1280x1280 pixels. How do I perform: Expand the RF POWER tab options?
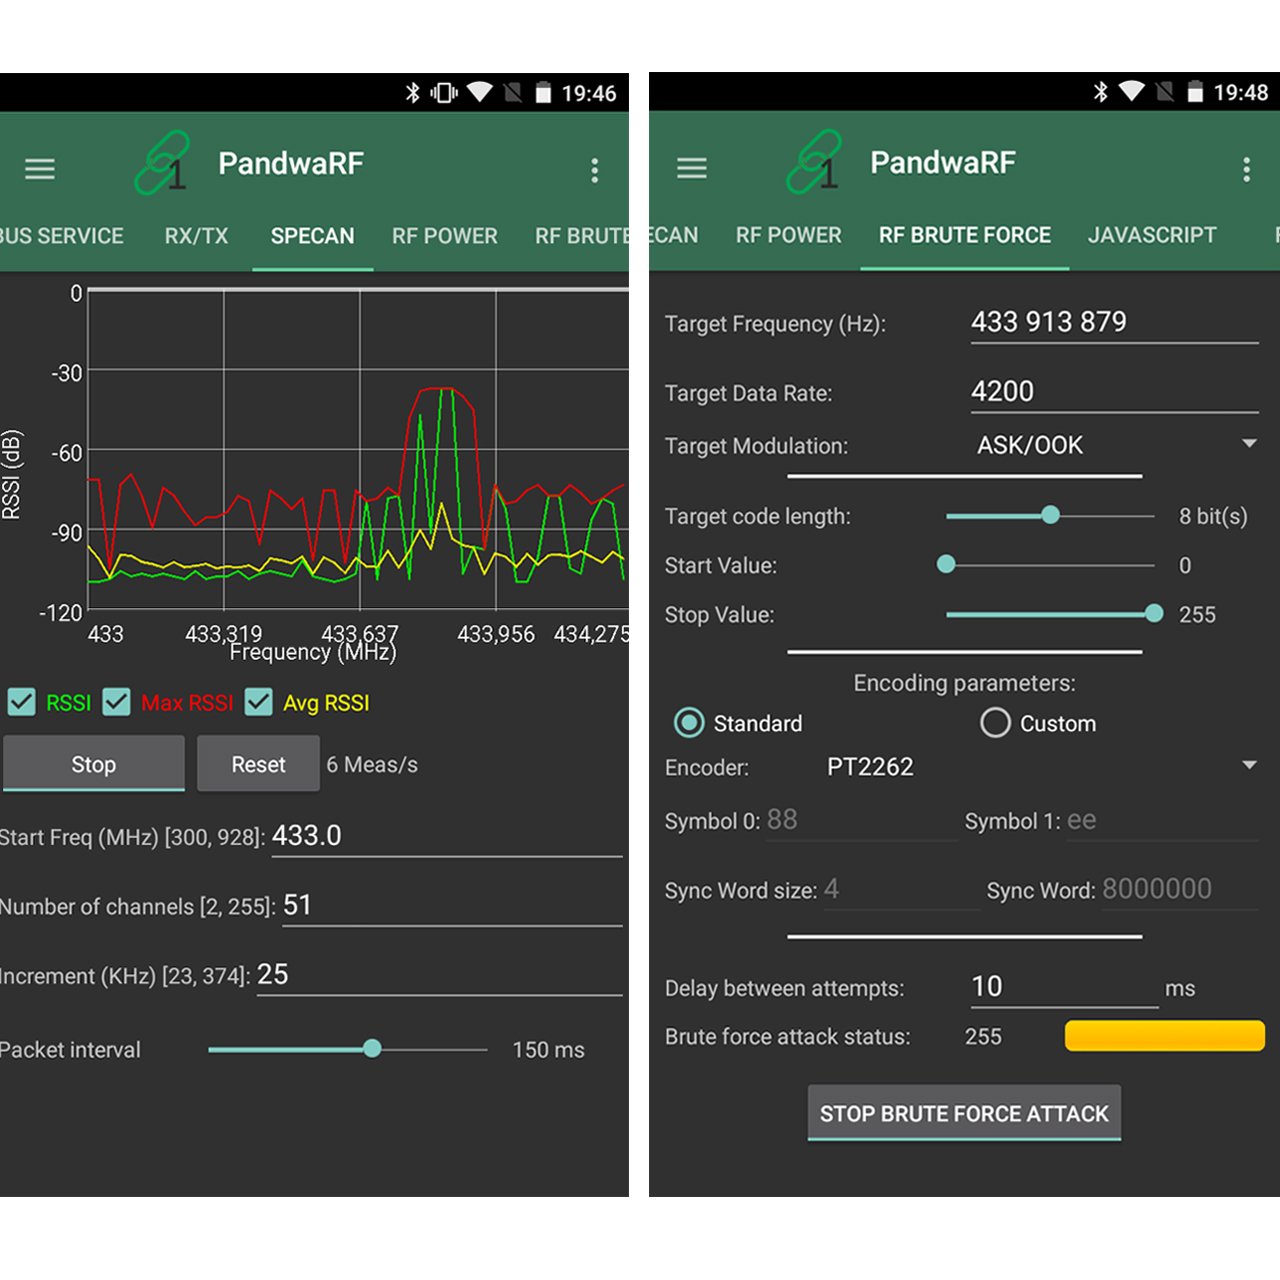click(x=788, y=235)
